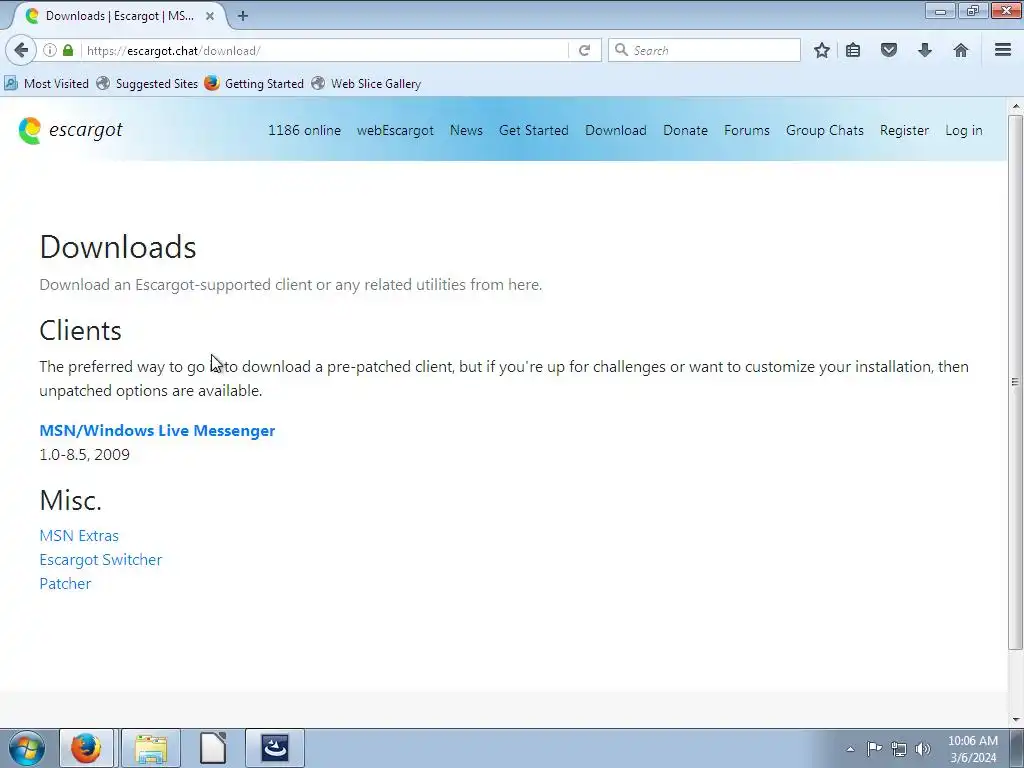Open the bookmarks list icon
The image size is (1024, 768).
tap(853, 50)
